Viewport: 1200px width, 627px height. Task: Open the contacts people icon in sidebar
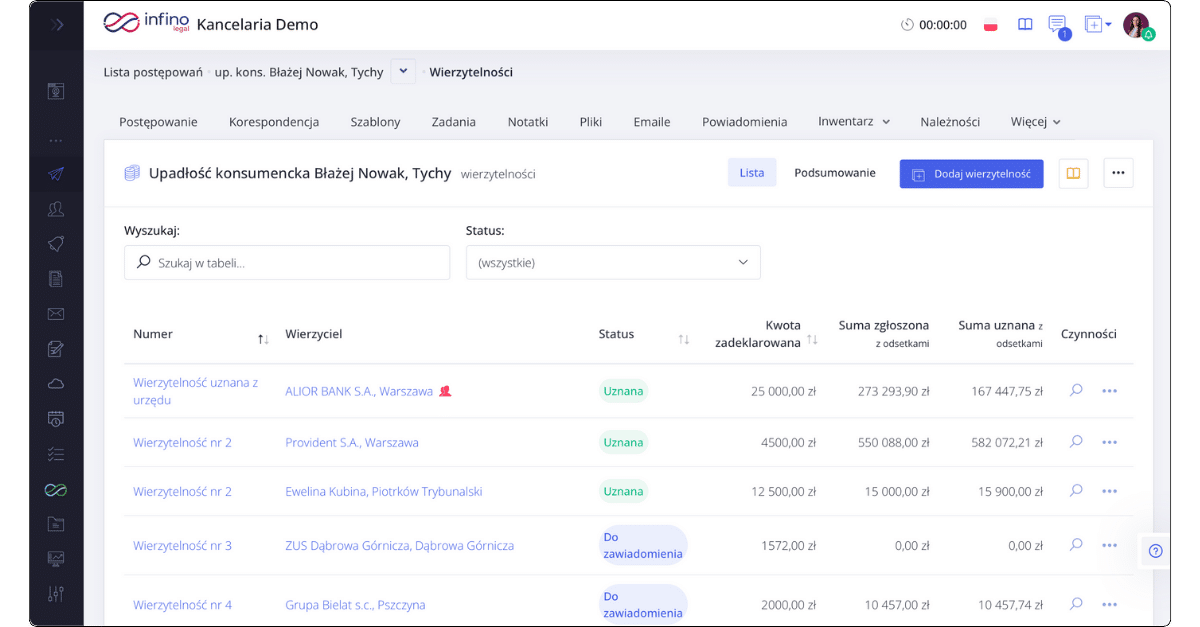(x=56, y=209)
